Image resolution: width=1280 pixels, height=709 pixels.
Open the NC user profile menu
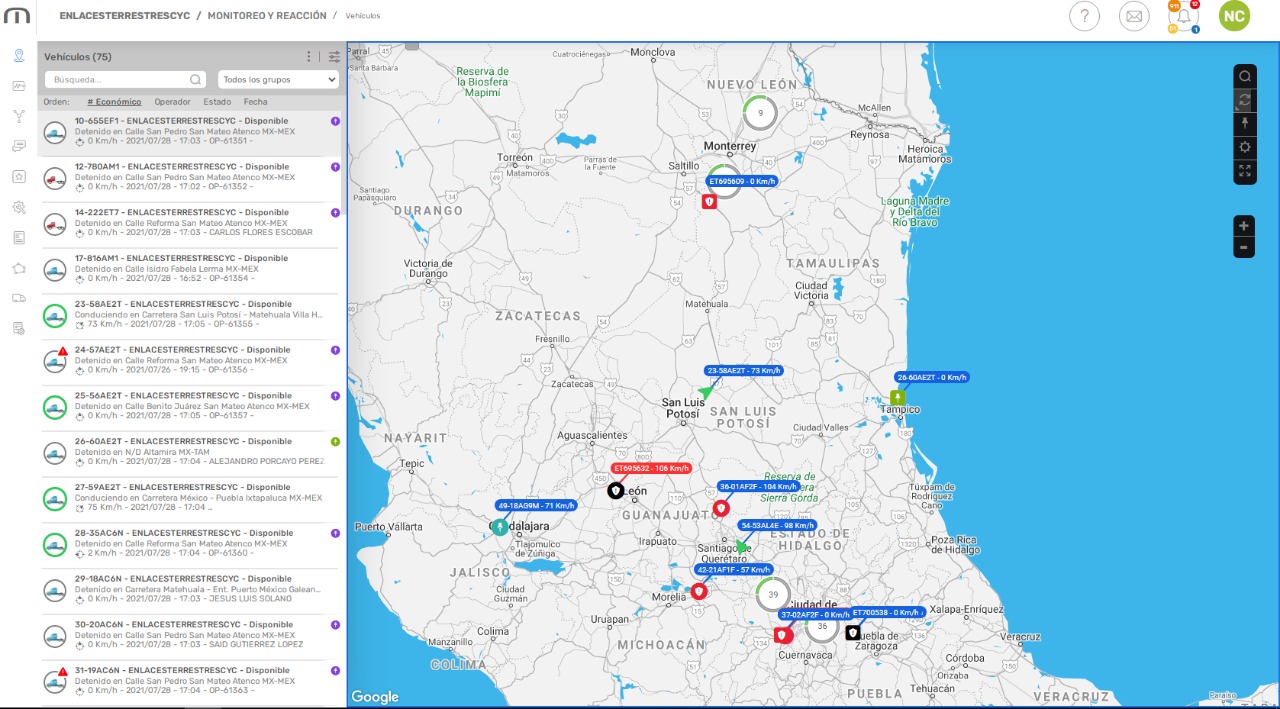click(1234, 17)
